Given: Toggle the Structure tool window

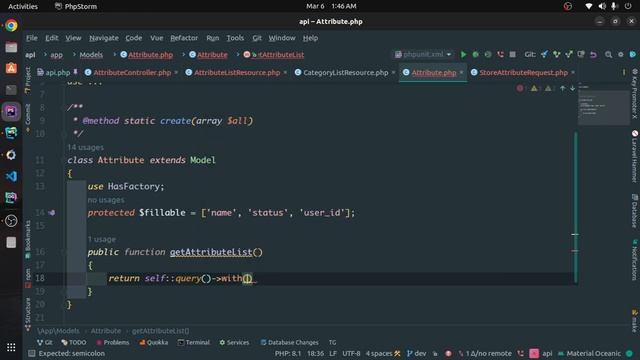Looking at the screenshot, I should tap(28, 314).
